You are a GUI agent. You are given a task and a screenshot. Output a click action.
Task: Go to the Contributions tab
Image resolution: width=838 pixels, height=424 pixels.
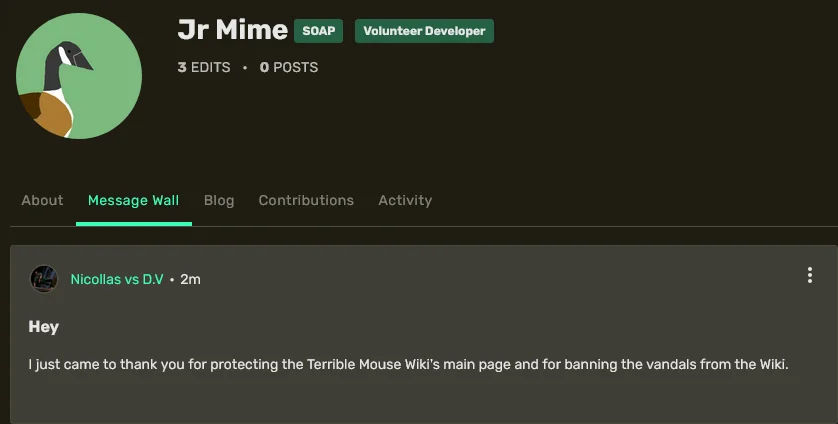[306, 200]
